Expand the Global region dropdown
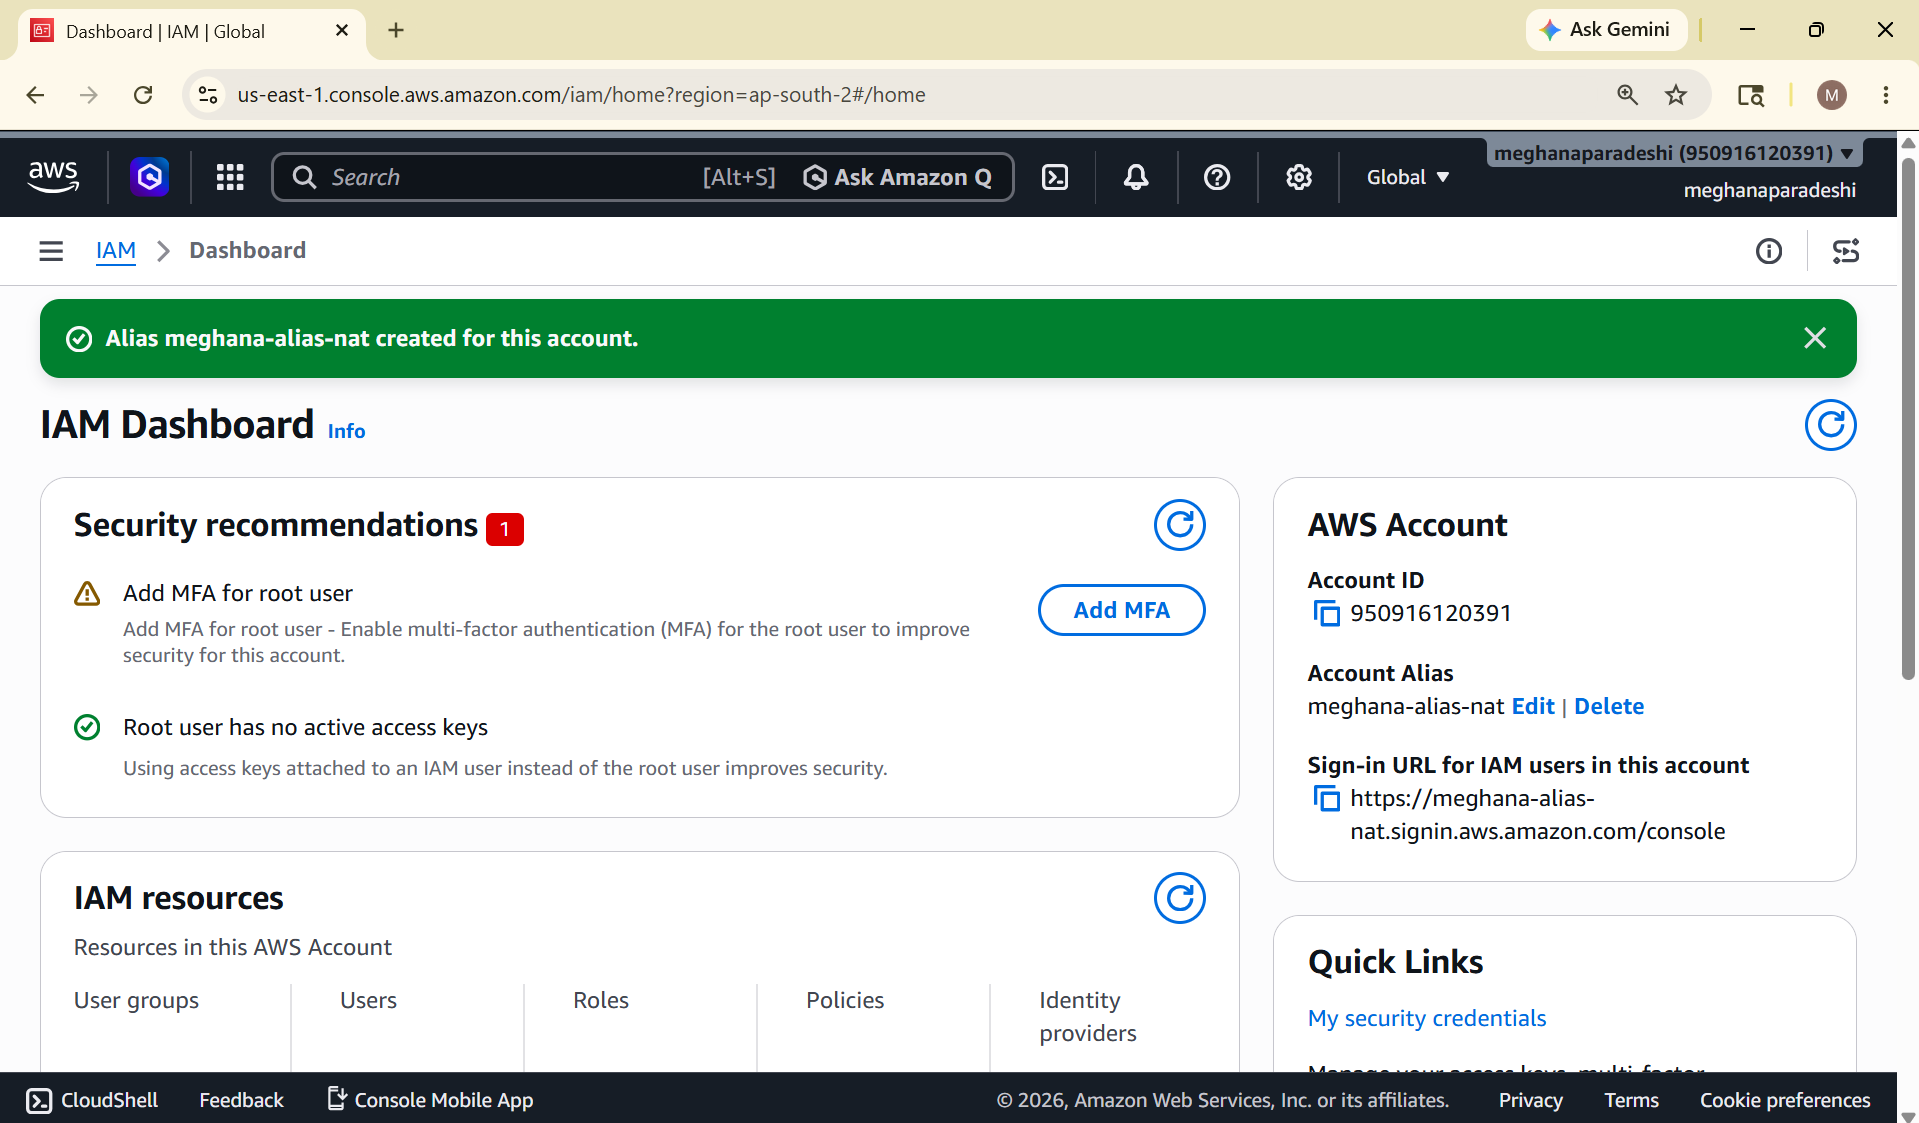The width and height of the screenshot is (1919, 1123). (x=1408, y=177)
